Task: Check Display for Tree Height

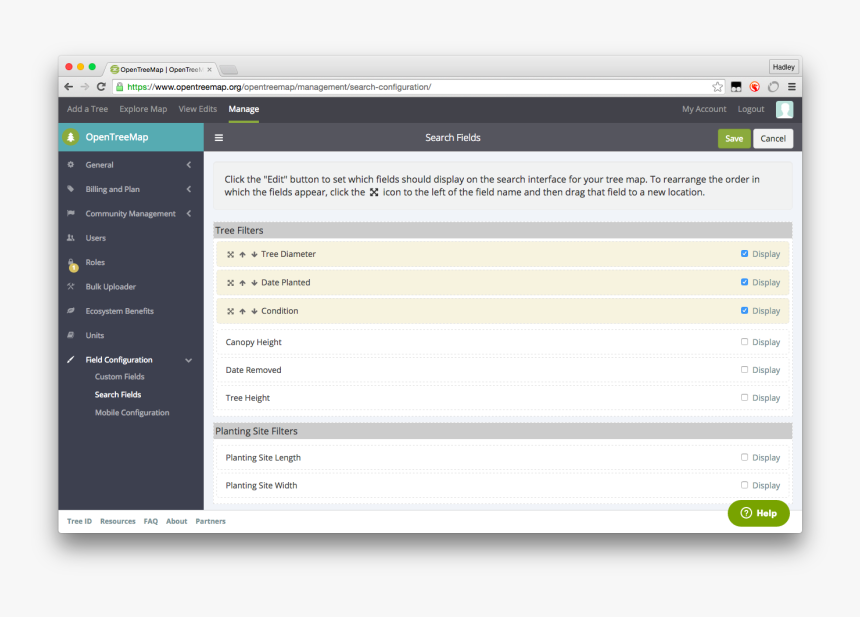Action: [744, 398]
